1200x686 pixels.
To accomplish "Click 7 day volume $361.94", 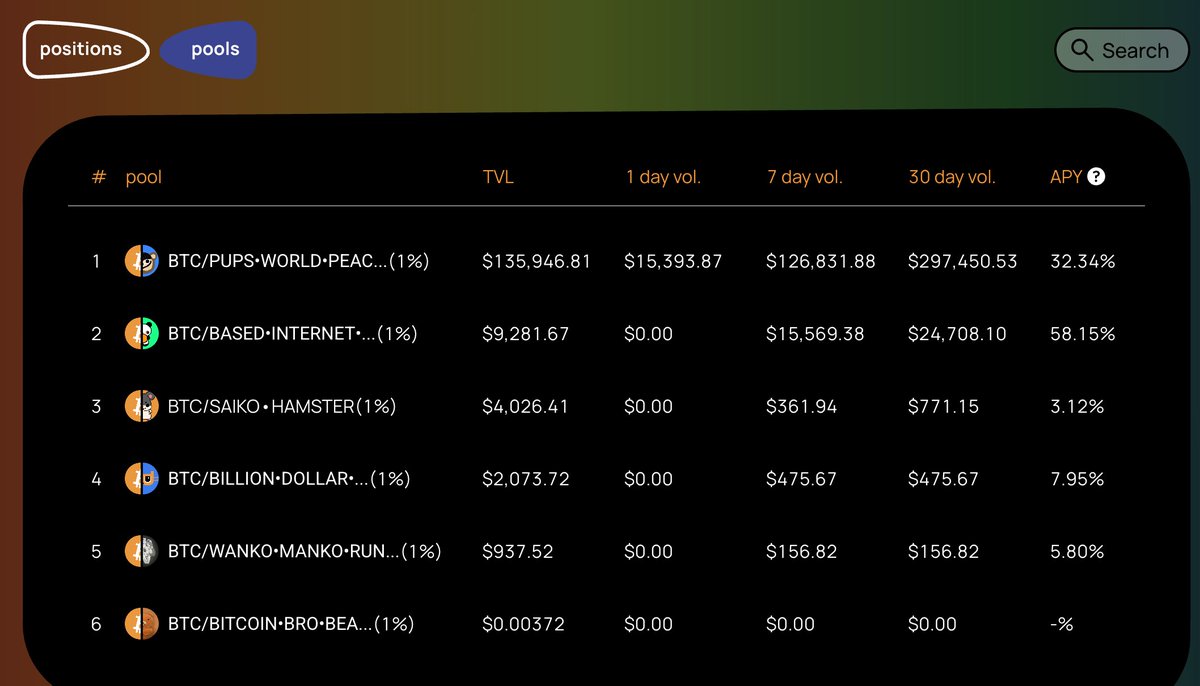I will click(801, 406).
